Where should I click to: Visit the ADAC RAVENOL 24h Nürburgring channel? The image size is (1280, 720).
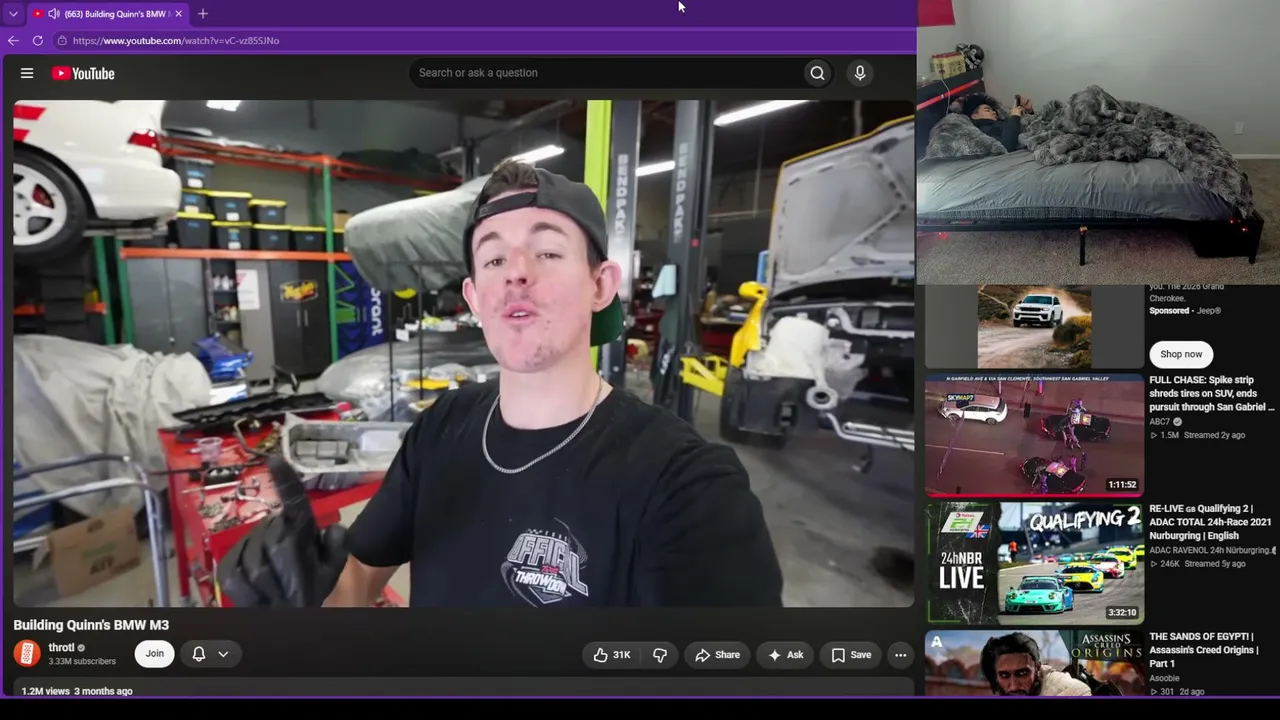[1212, 550]
